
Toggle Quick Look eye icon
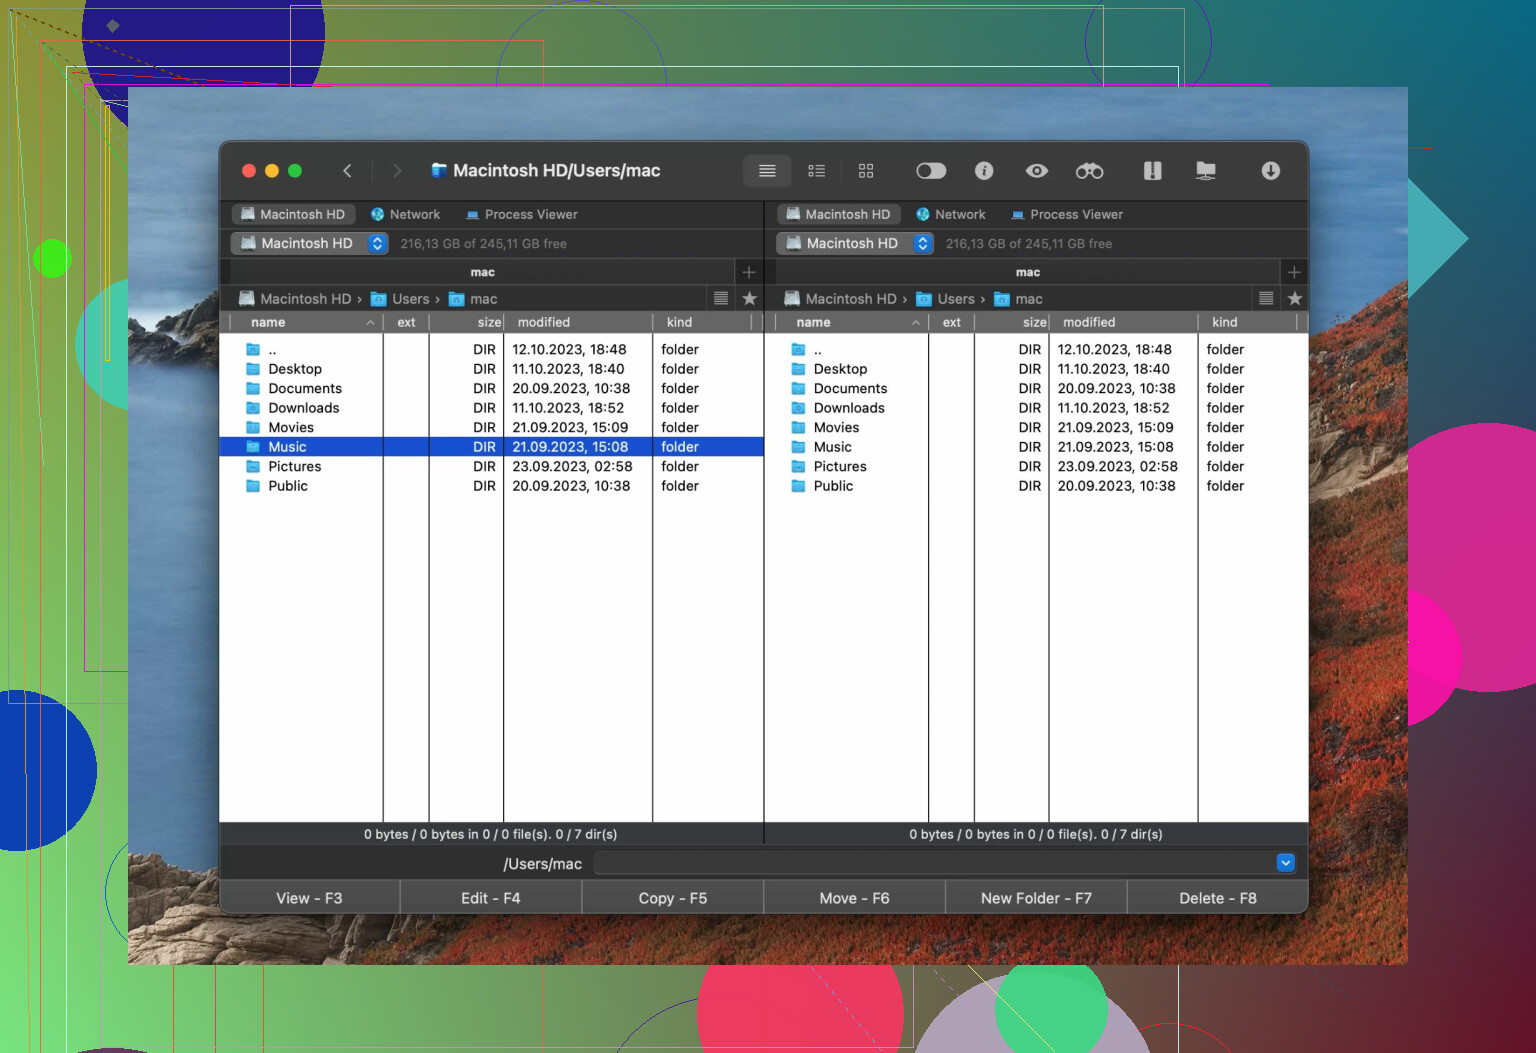tap(1036, 171)
